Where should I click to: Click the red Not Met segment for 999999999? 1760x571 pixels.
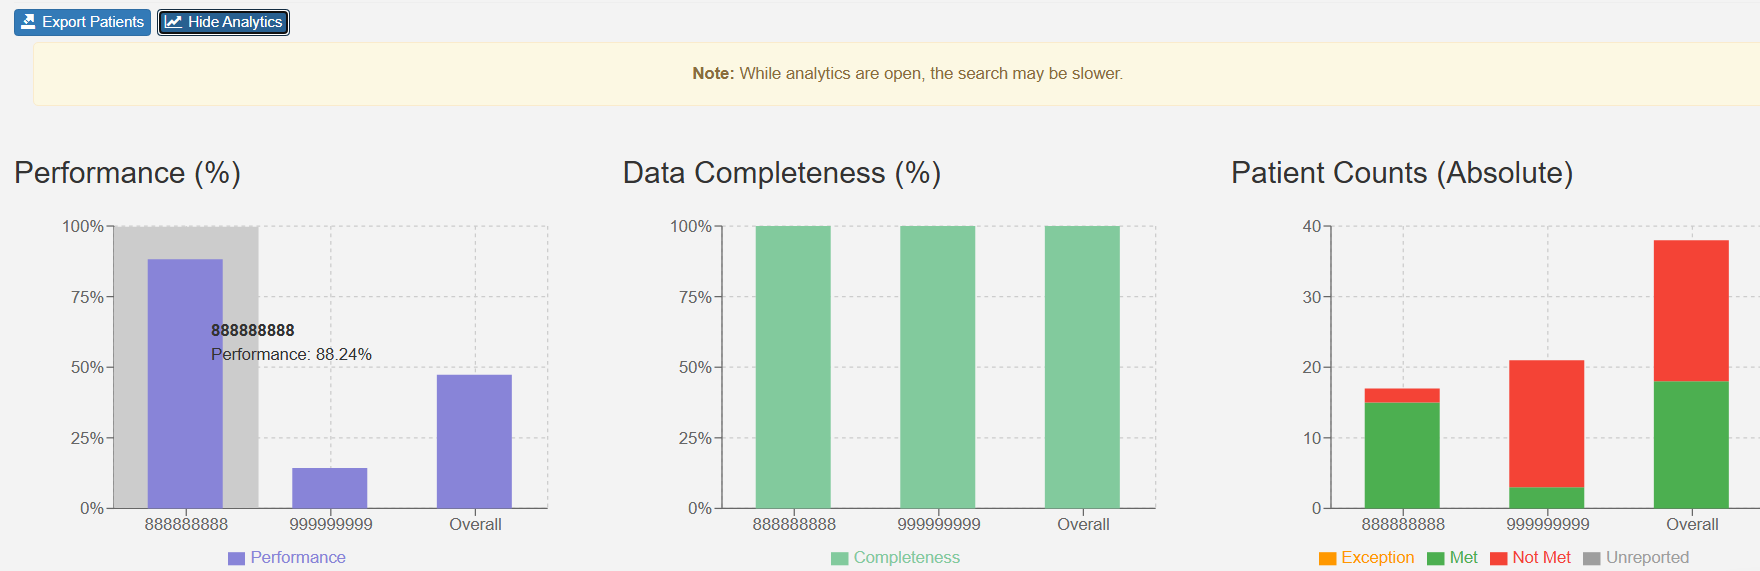[1546, 423]
